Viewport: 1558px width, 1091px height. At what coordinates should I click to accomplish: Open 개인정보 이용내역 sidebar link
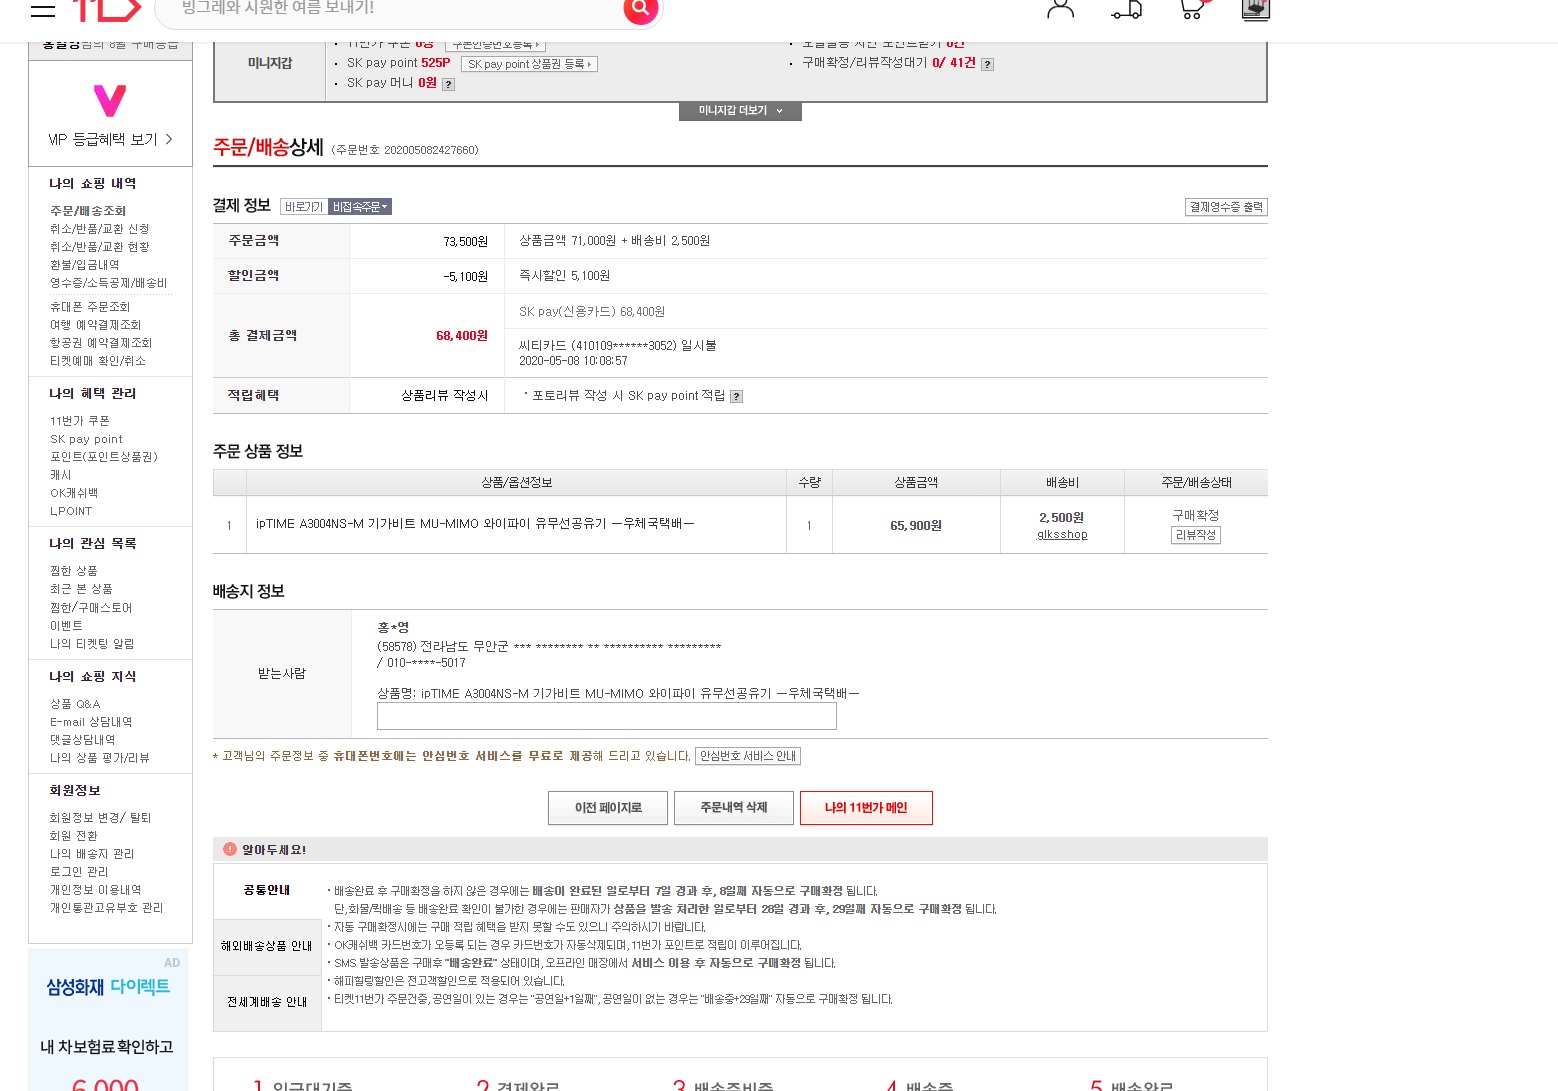click(x=96, y=890)
